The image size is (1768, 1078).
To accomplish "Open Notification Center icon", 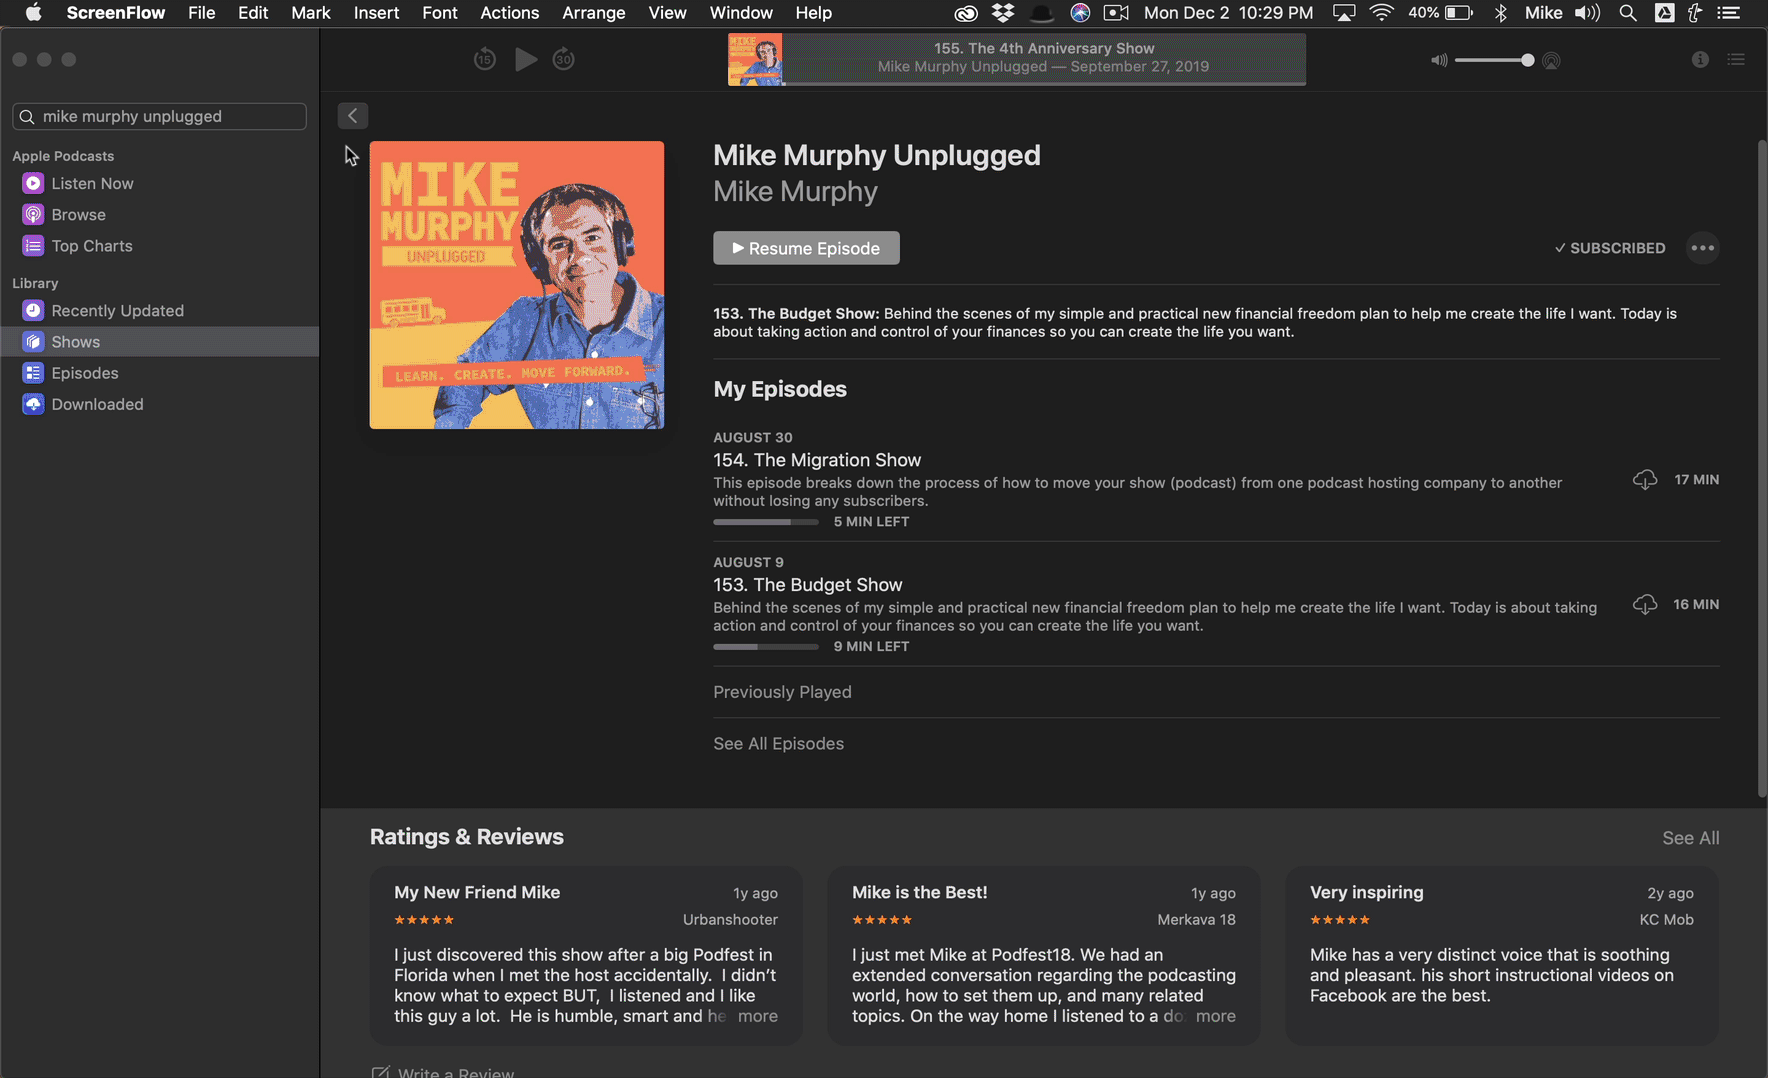I will 1728,13.
